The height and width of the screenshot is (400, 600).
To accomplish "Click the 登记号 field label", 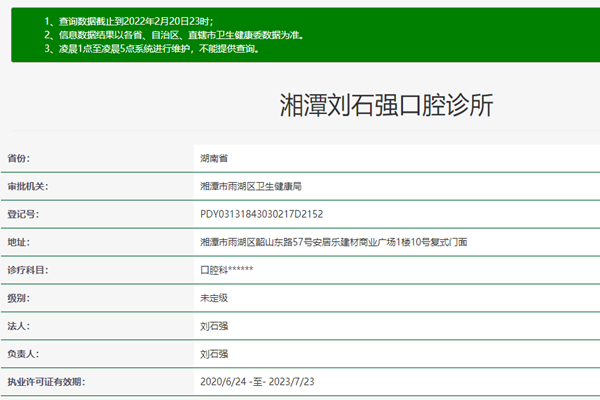I will (24, 214).
